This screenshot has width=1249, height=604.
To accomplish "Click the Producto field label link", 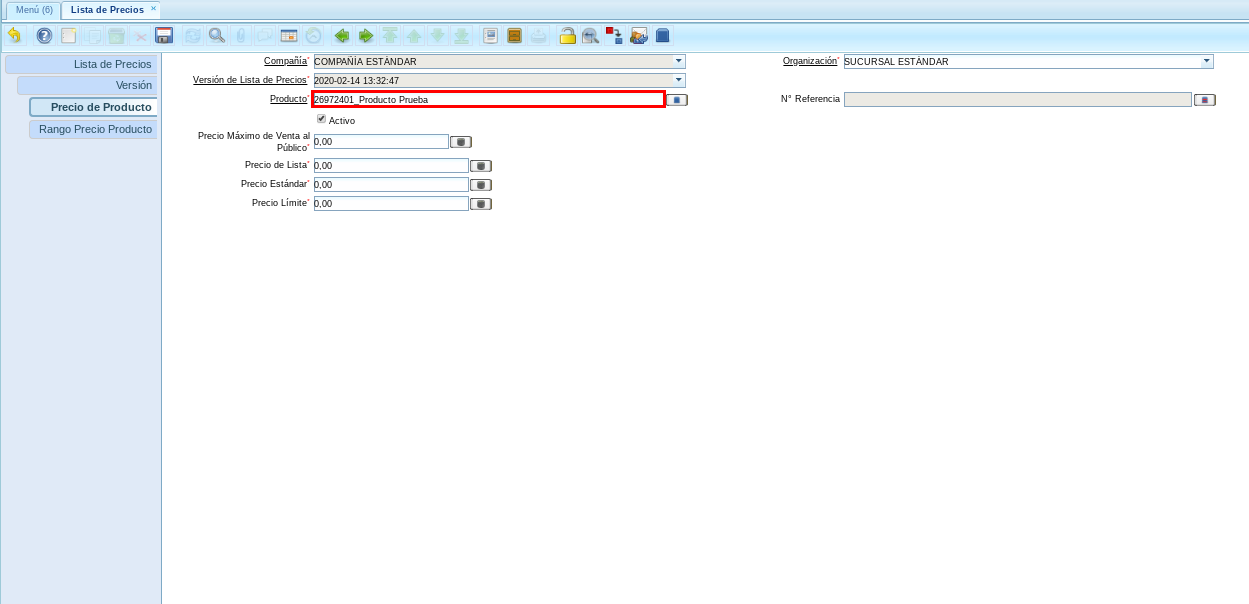I will coord(288,99).
